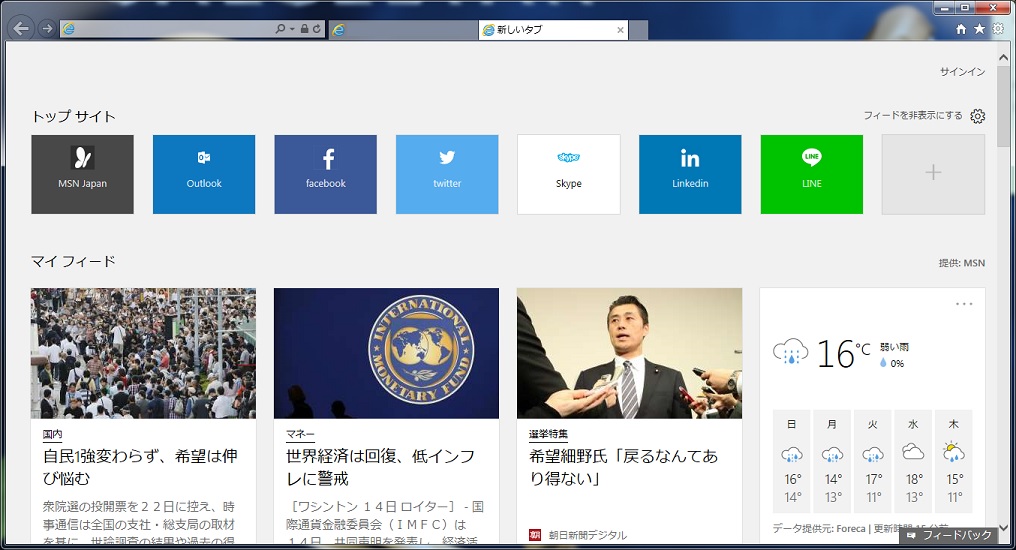Click the 選挙特集 category label
This screenshot has width=1016, height=550.
coord(548,434)
